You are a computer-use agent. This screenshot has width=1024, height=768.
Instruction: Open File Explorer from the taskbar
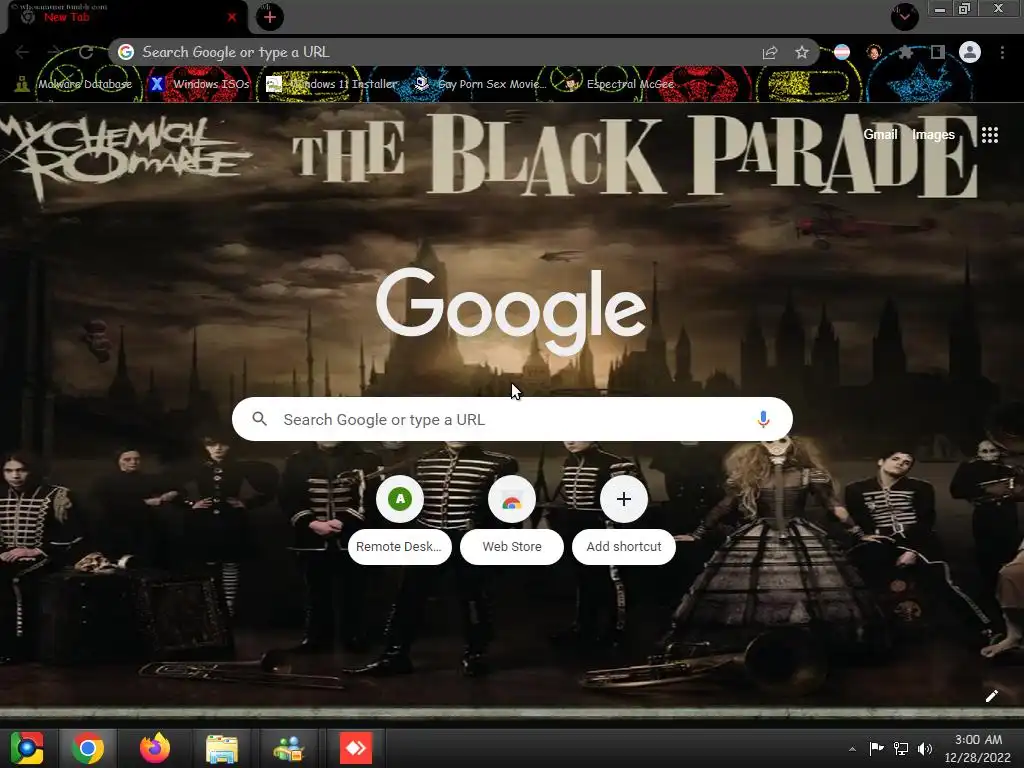coord(222,748)
